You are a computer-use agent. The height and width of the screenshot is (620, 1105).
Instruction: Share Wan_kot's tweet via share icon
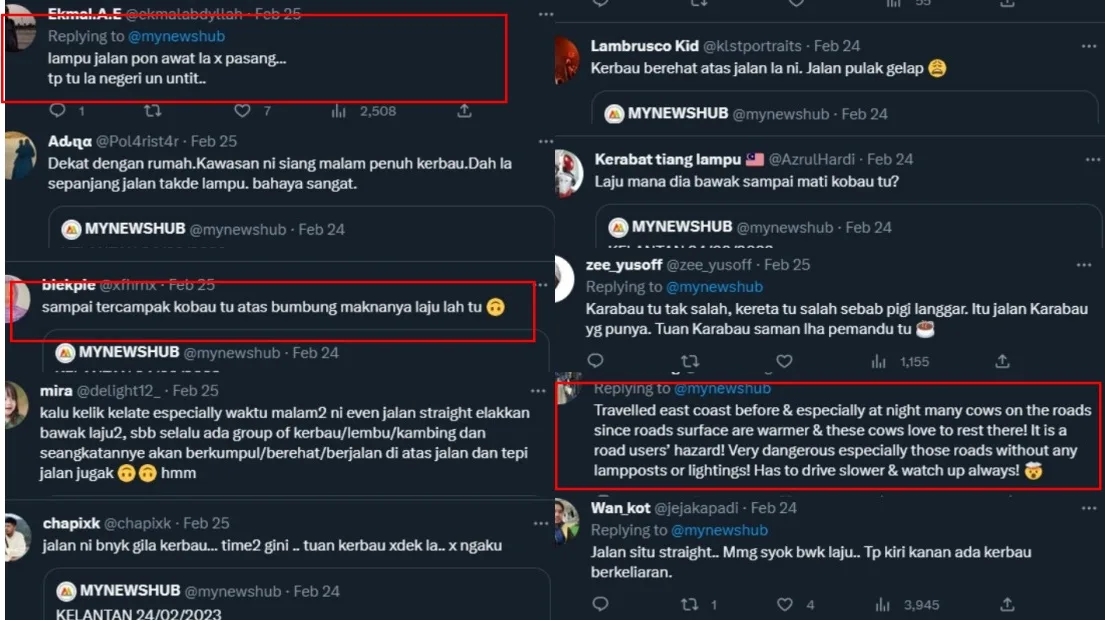click(x=1007, y=605)
